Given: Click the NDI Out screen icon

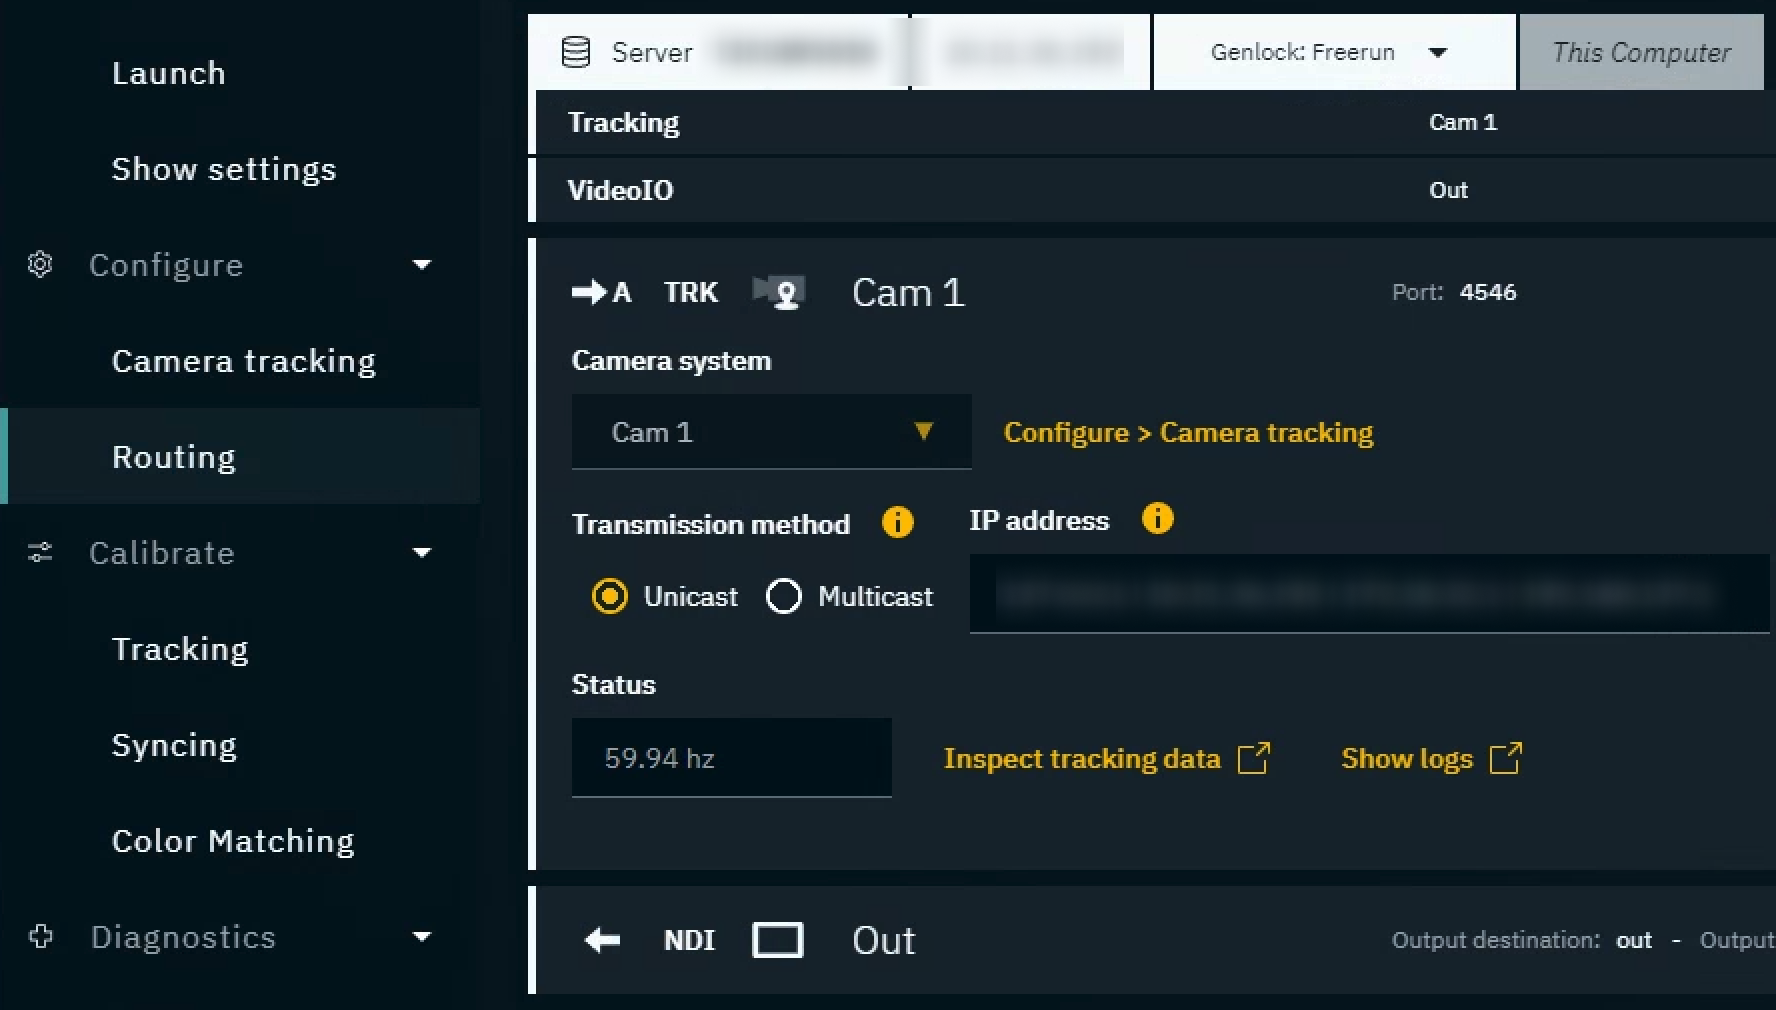Looking at the screenshot, I should (x=777, y=940).
